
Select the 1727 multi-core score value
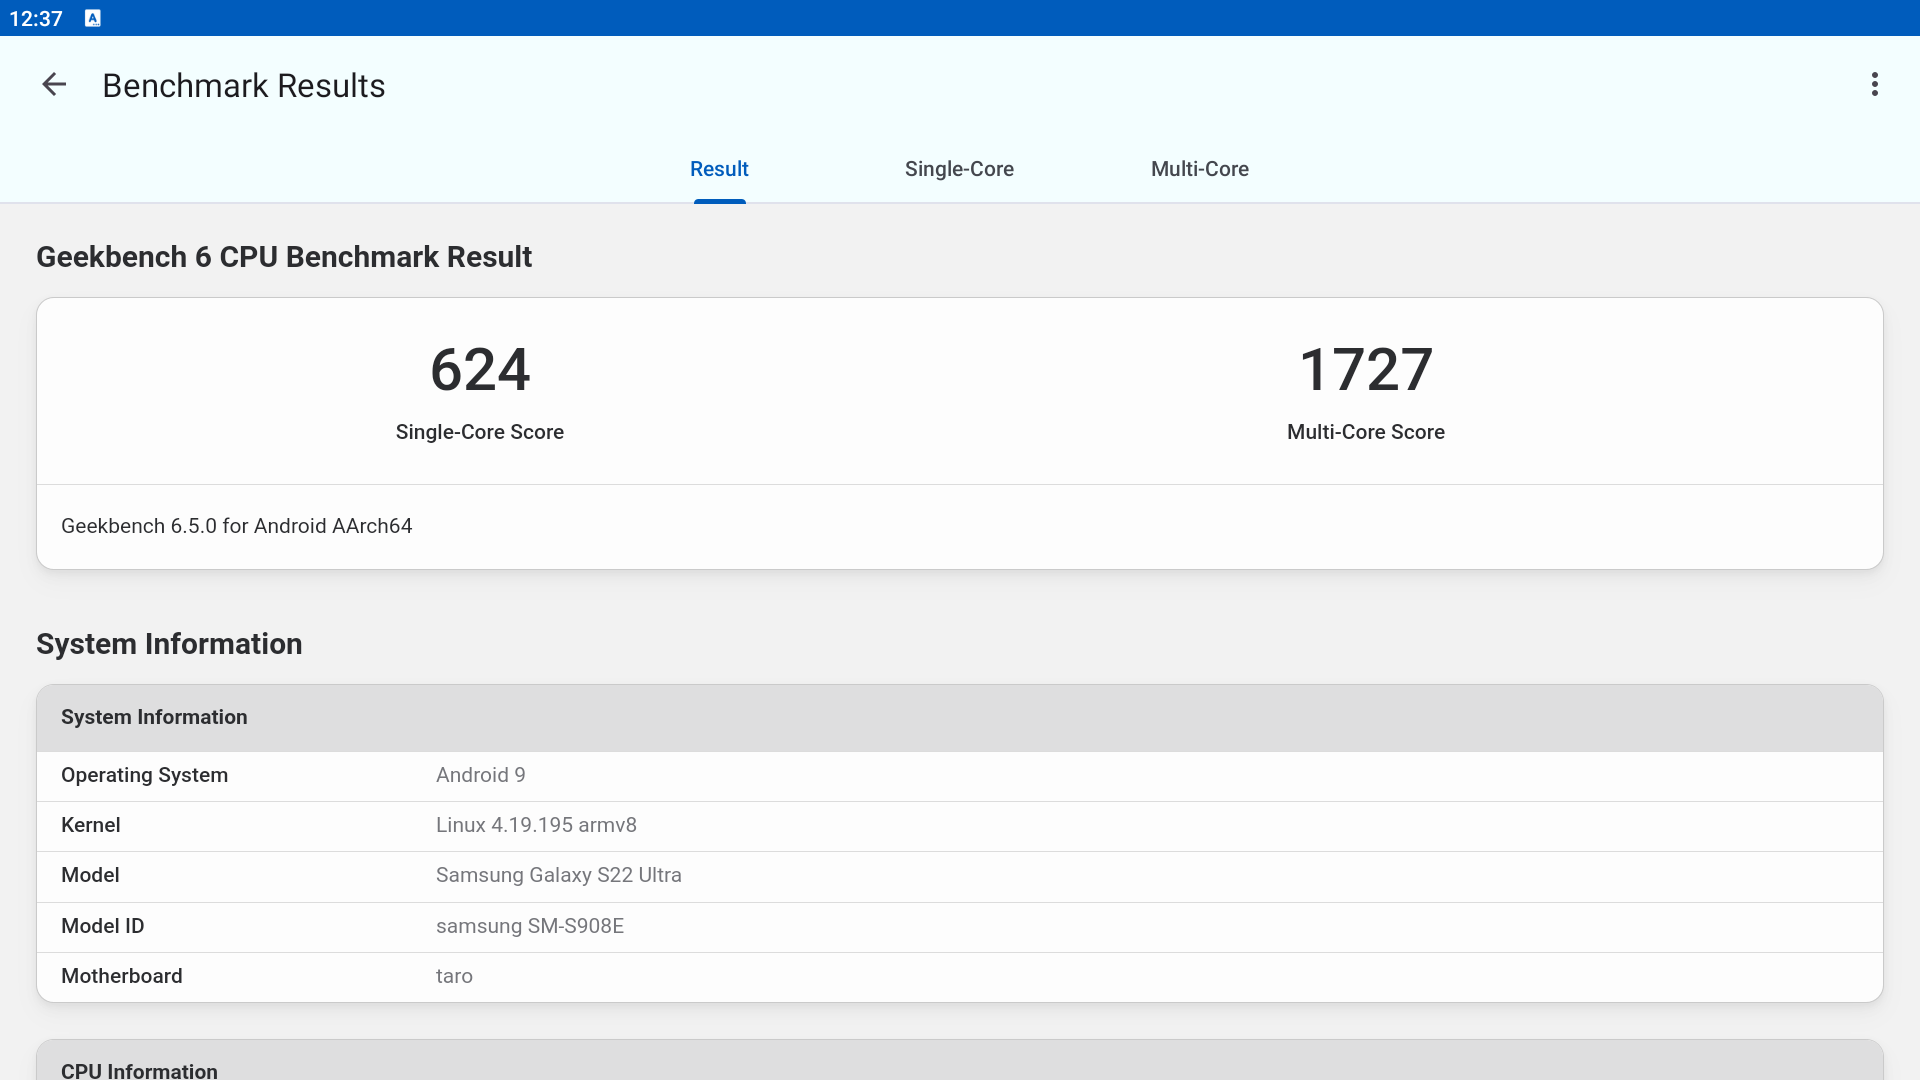1366,370
